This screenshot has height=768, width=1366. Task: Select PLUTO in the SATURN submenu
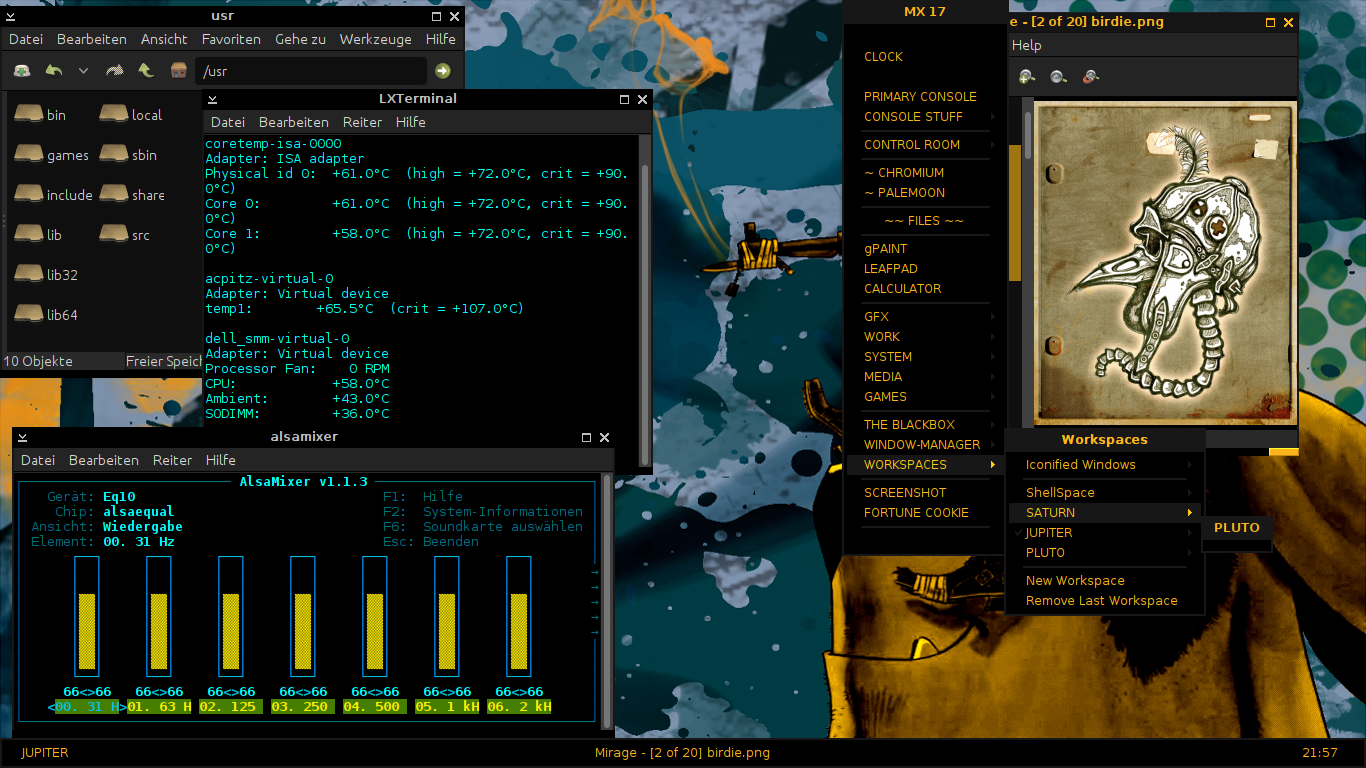tap(1237, 528)
